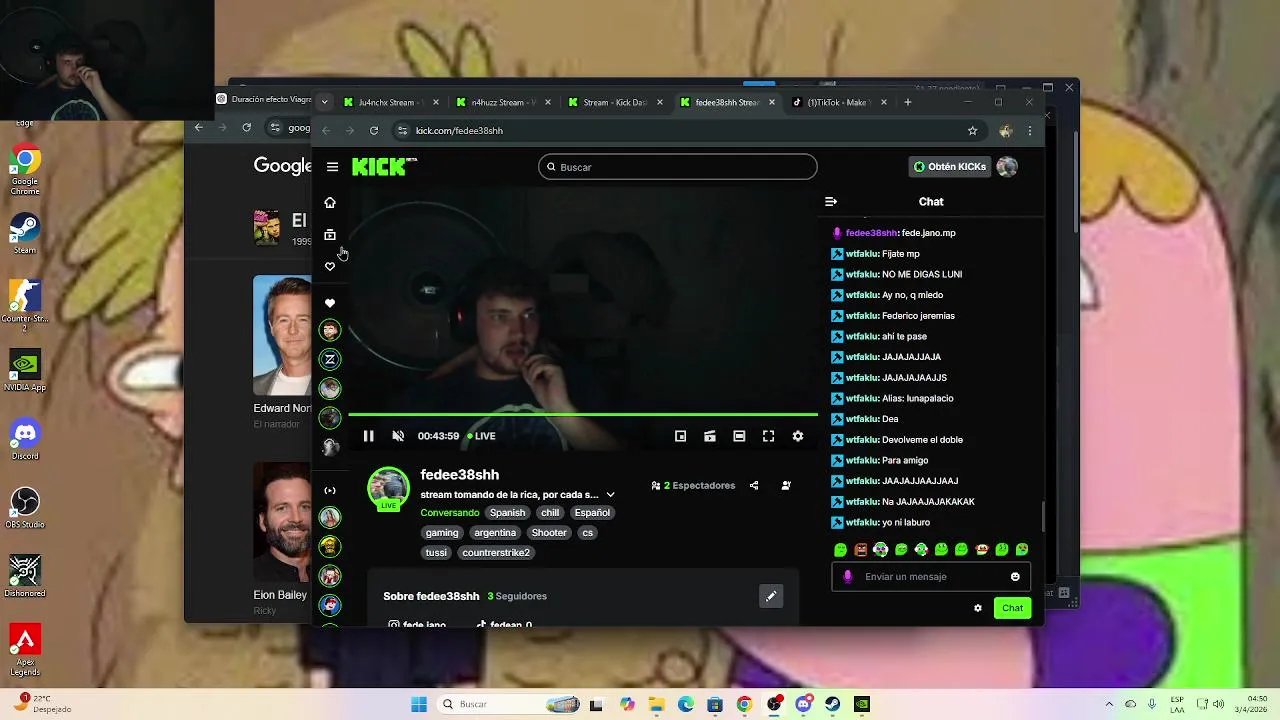Open Chrome tab search dropdown arrow
Viewport: 1280px width, 720px height.
coord(324,102)
